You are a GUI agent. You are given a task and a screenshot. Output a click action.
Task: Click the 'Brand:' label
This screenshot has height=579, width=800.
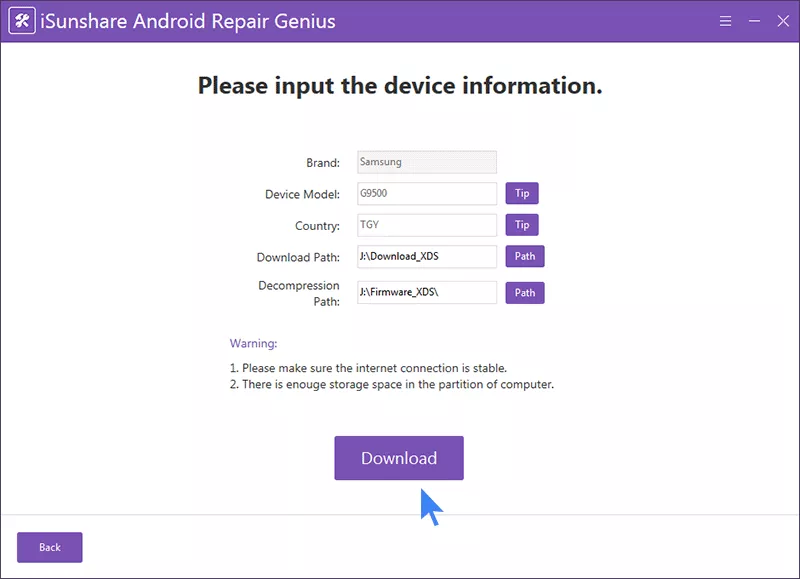click(323, 163)
